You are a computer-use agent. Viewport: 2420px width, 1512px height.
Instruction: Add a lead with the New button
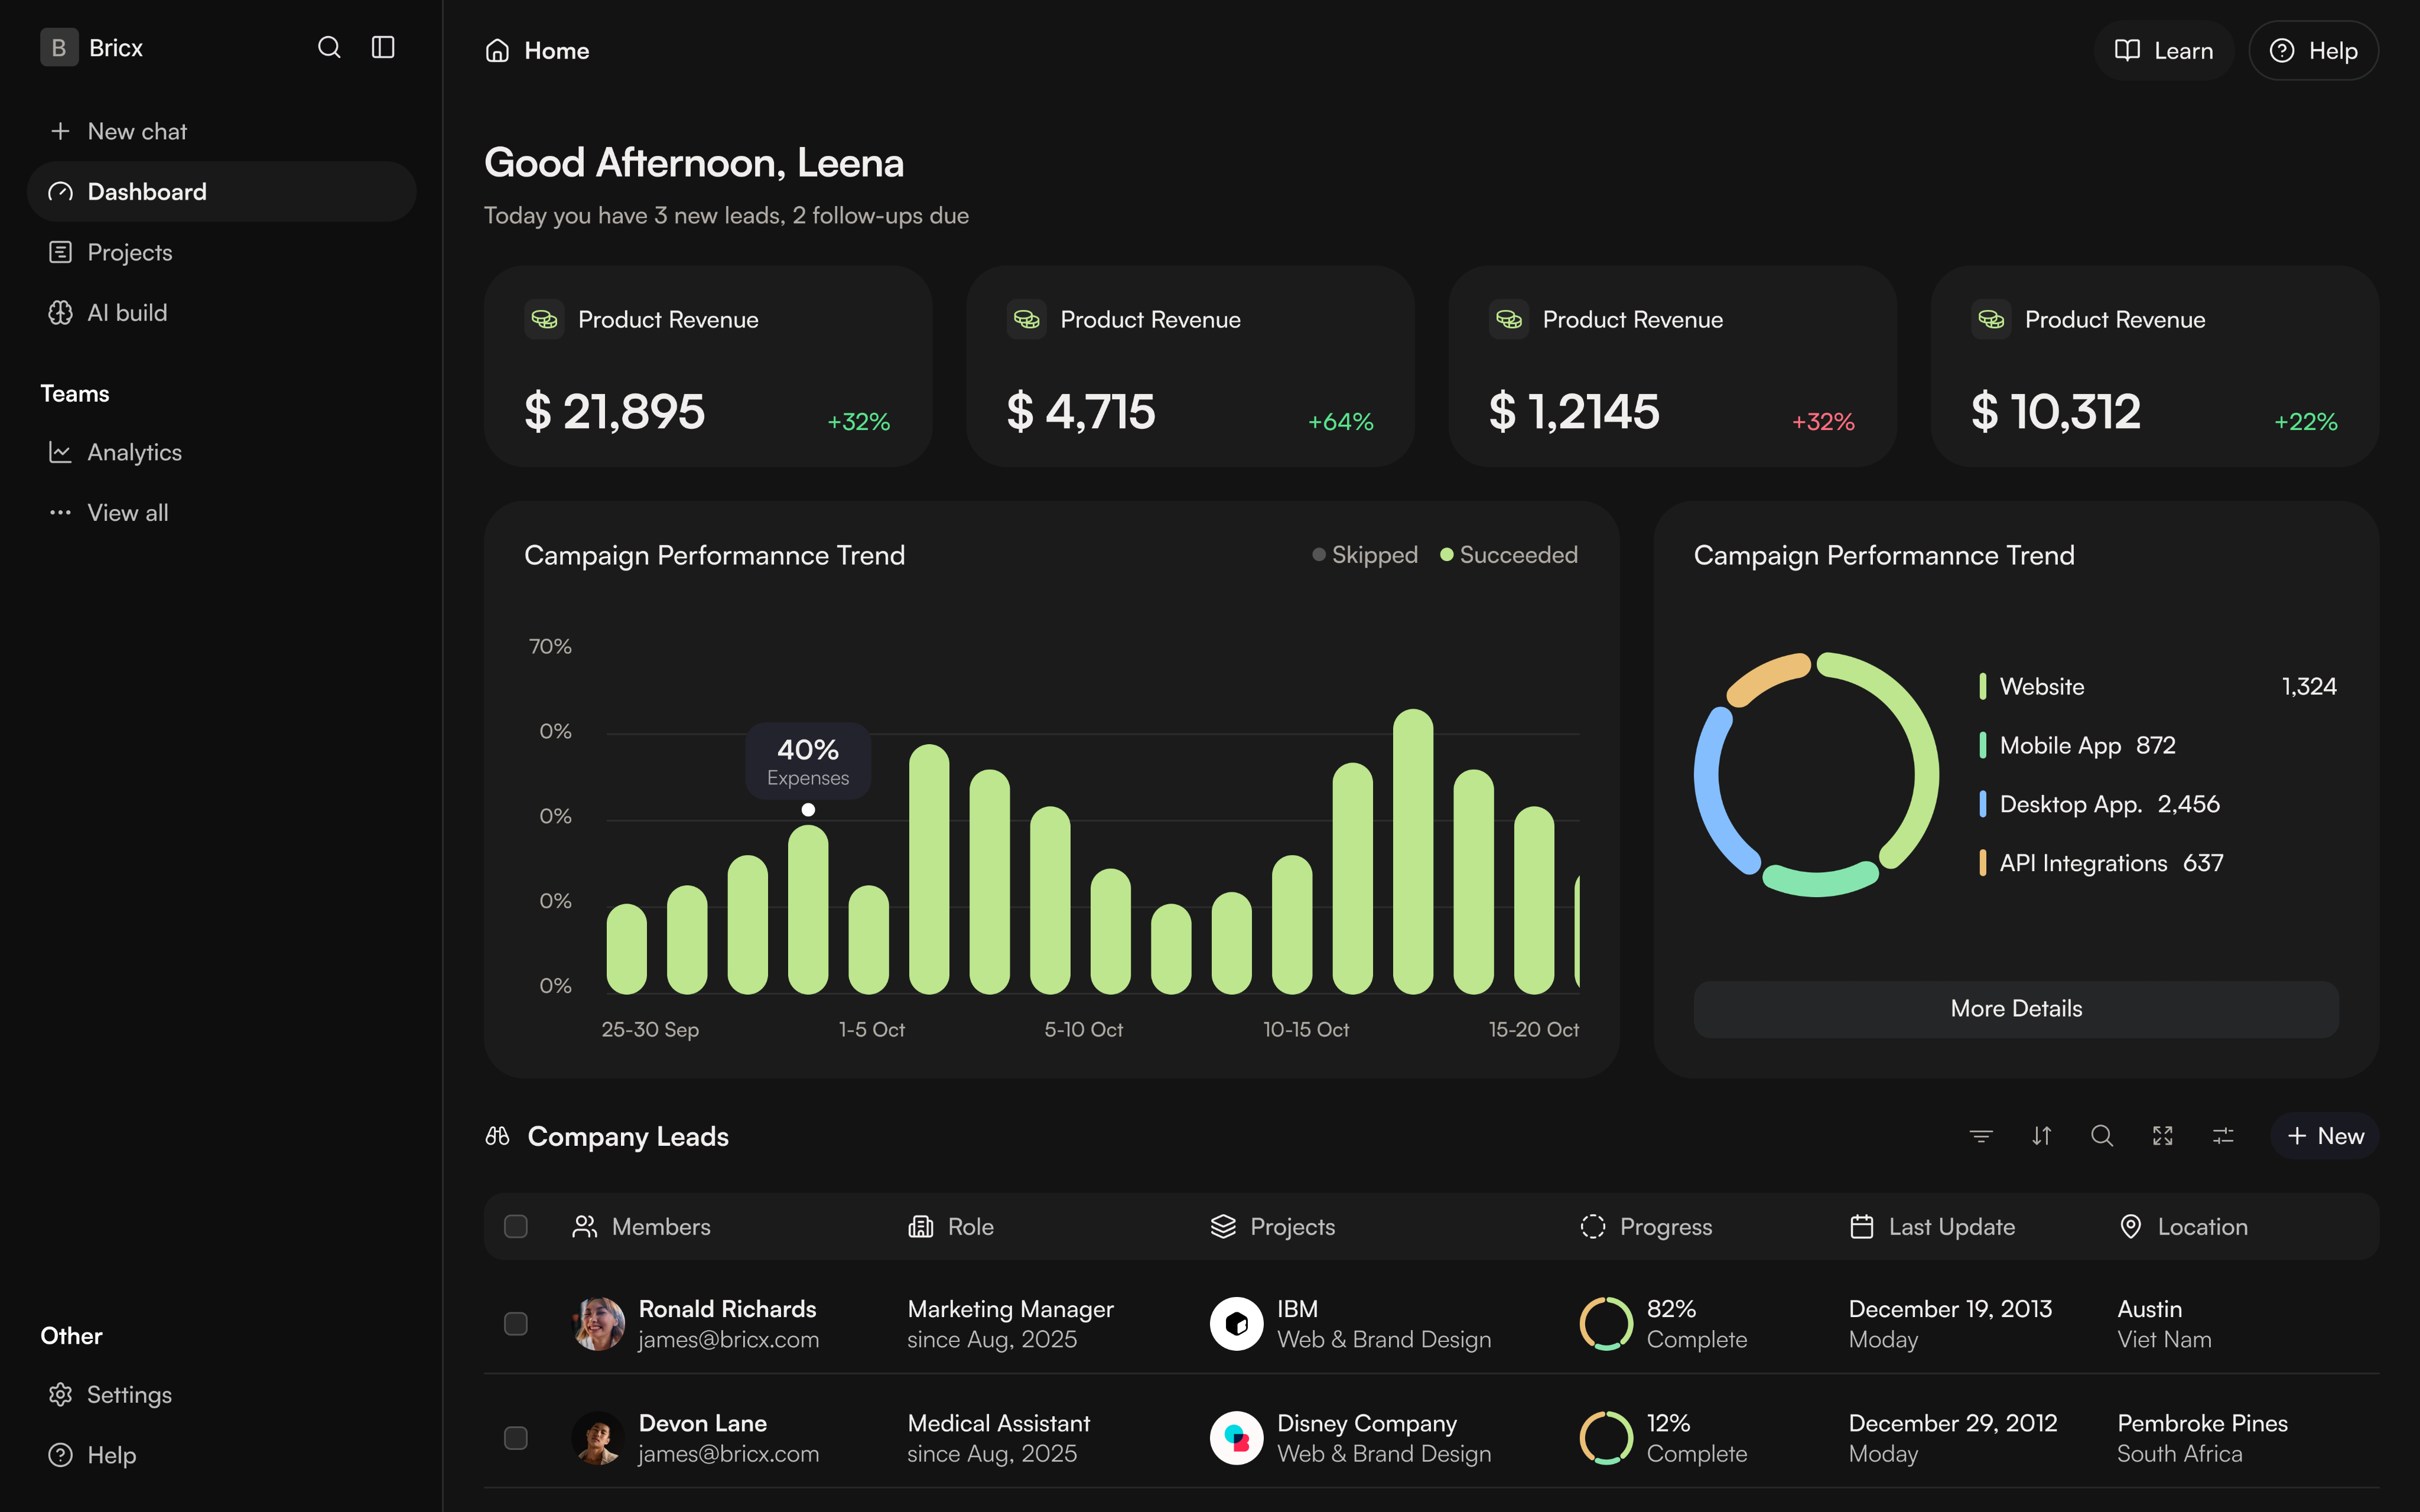click(x=2325, y=1136)
